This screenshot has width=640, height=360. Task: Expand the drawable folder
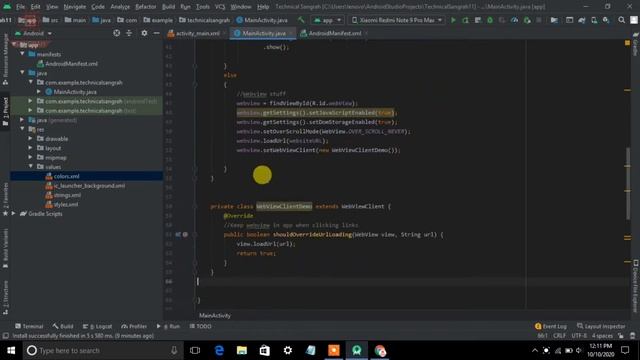tap(31, 138)
